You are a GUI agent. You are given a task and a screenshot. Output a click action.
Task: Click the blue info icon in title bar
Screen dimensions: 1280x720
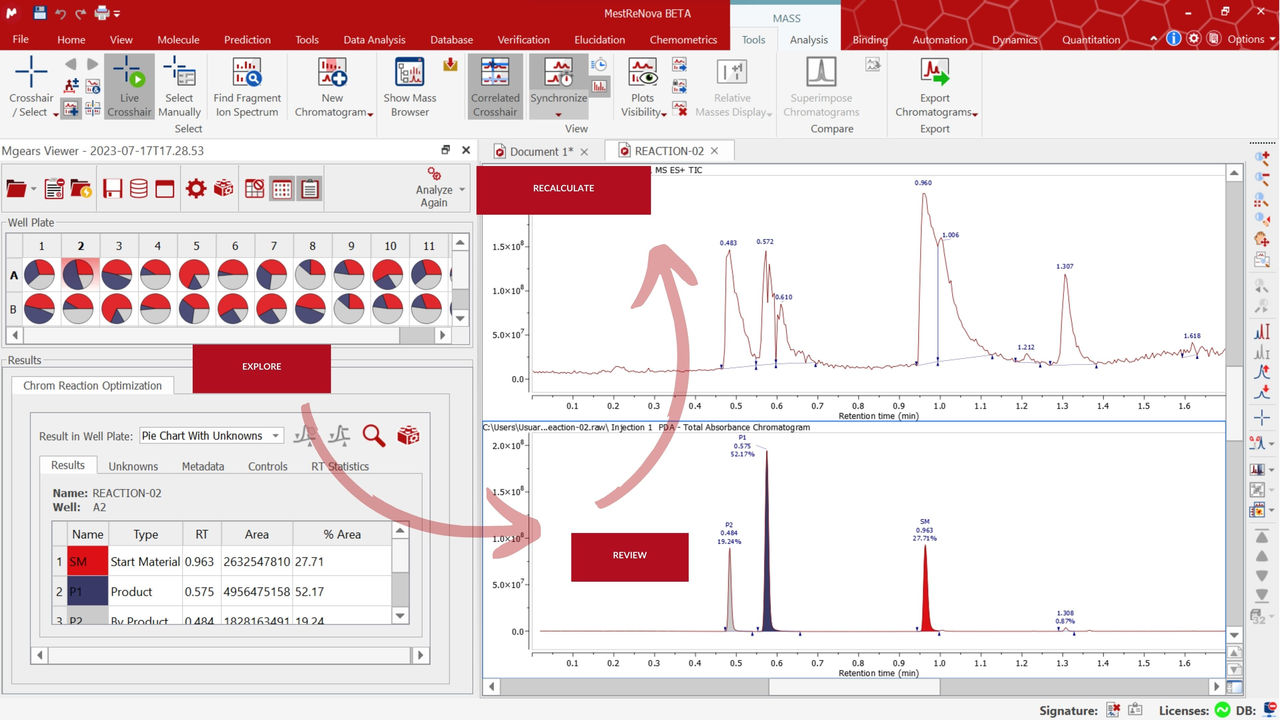point(1174,39)
